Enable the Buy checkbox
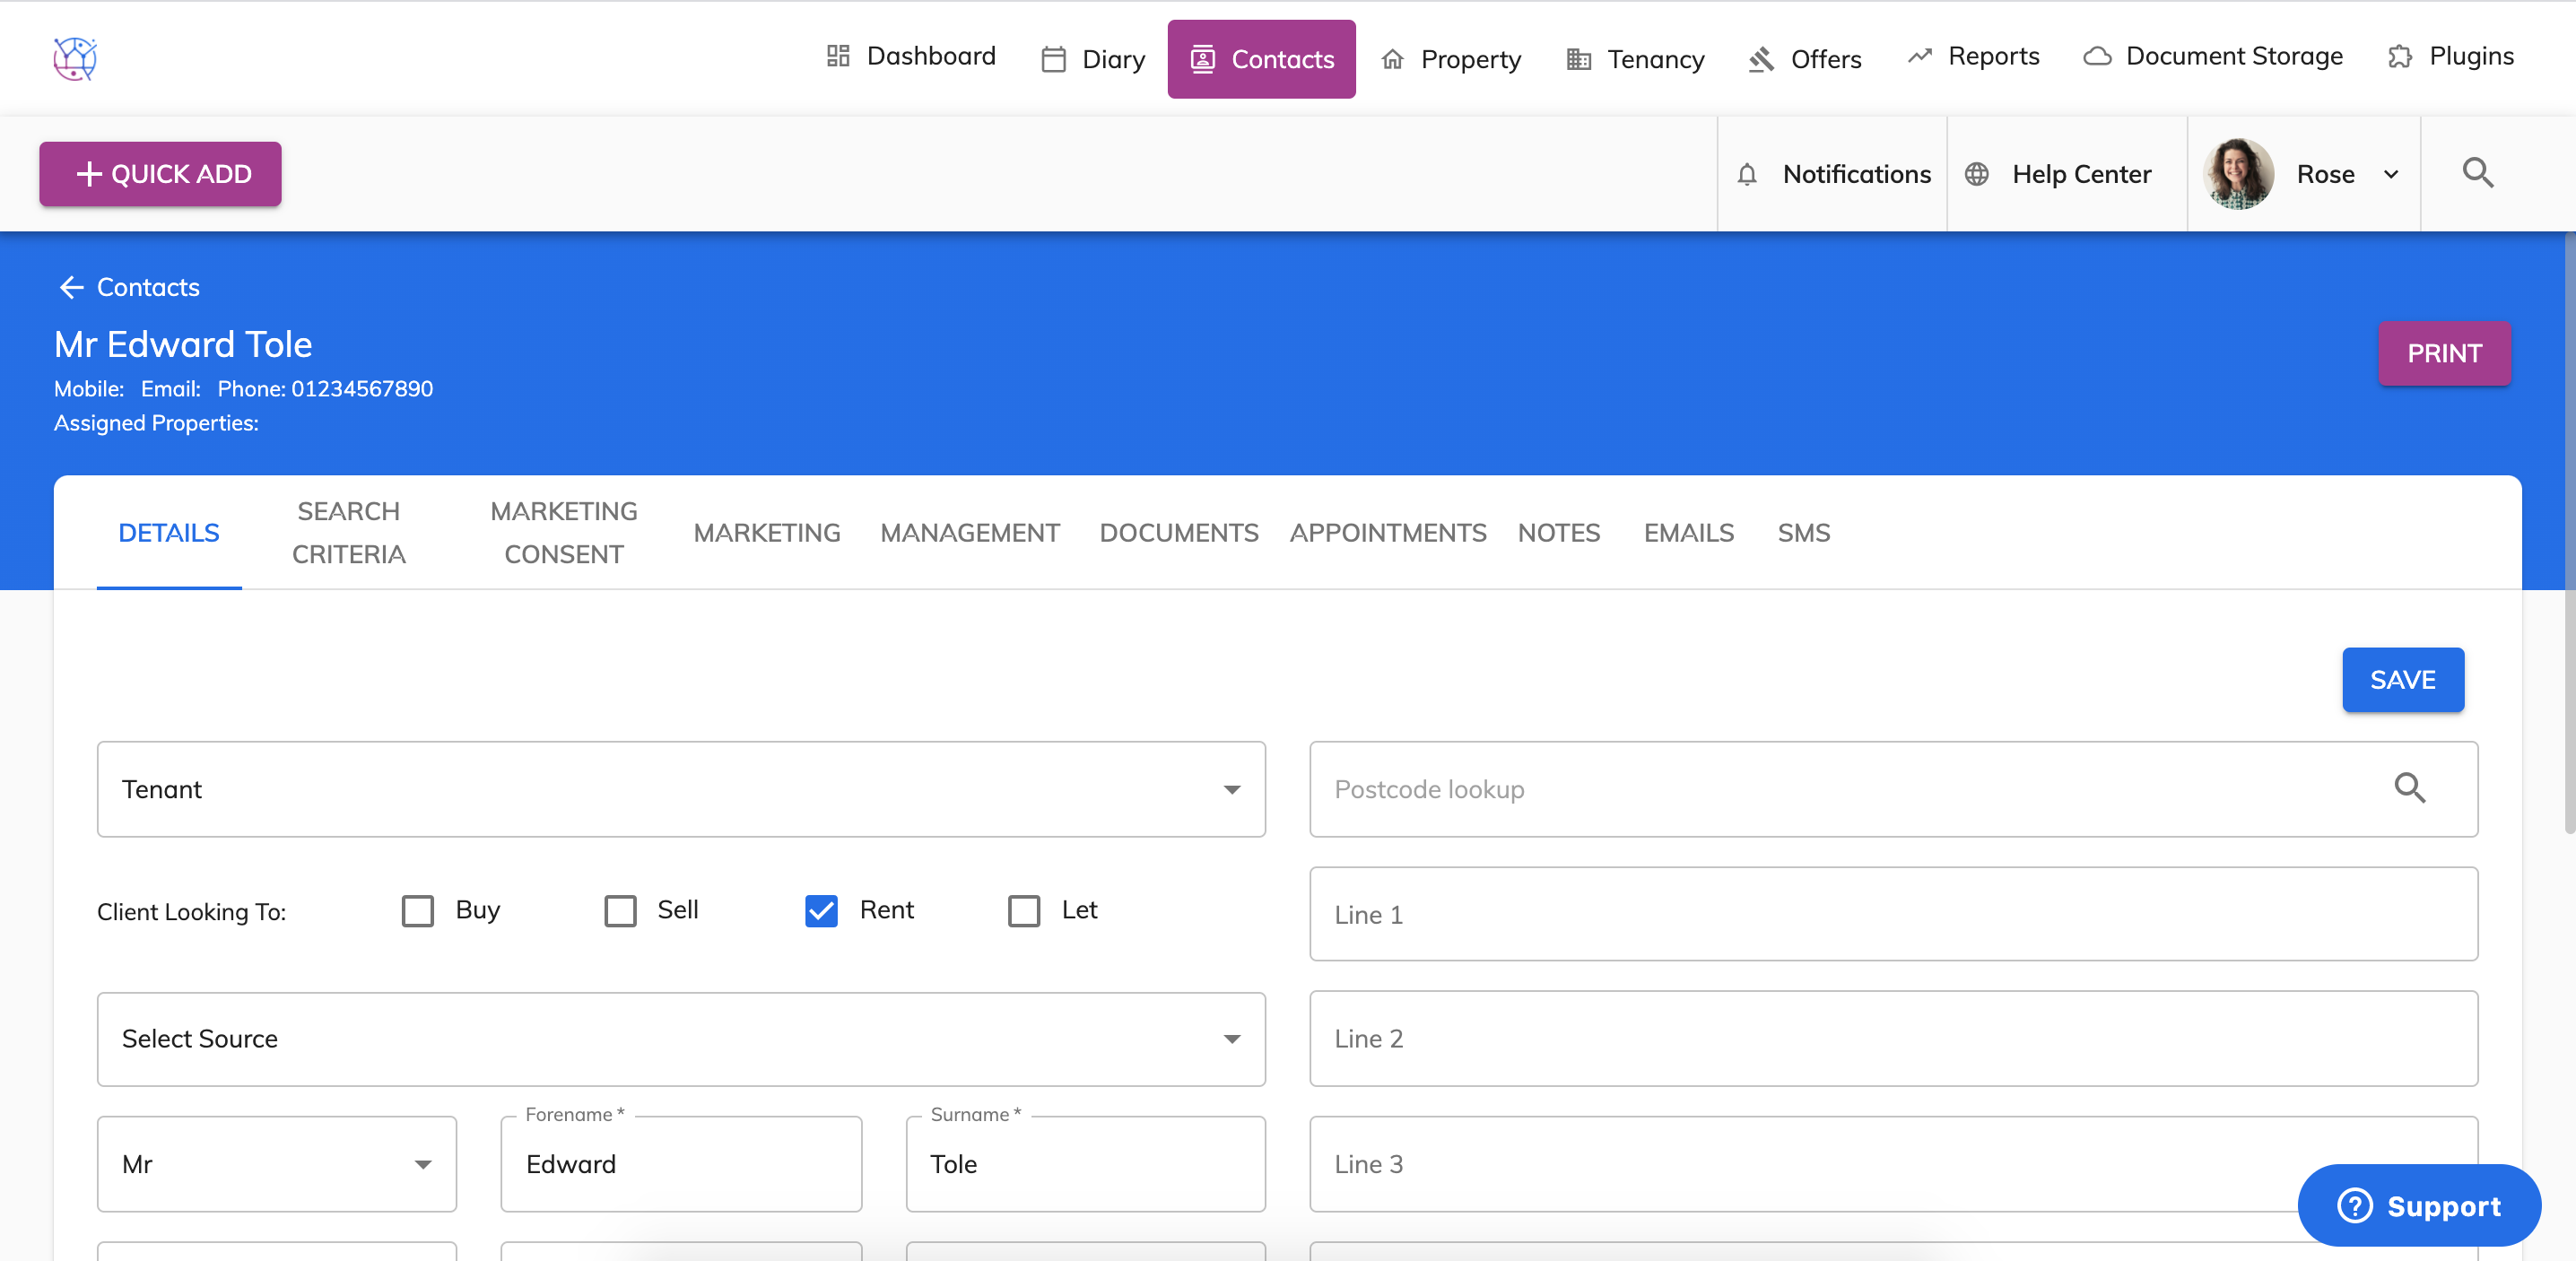This screenshot has width=2576, height=1261. [418, 910]
